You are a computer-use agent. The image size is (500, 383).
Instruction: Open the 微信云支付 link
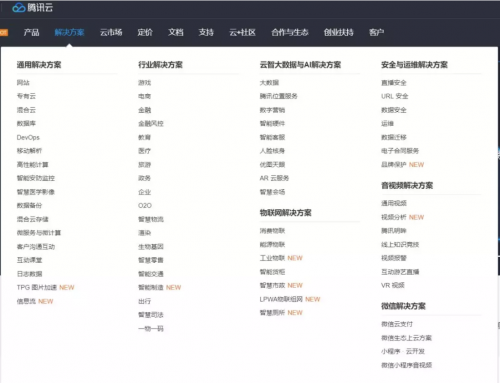pos(397,324)
